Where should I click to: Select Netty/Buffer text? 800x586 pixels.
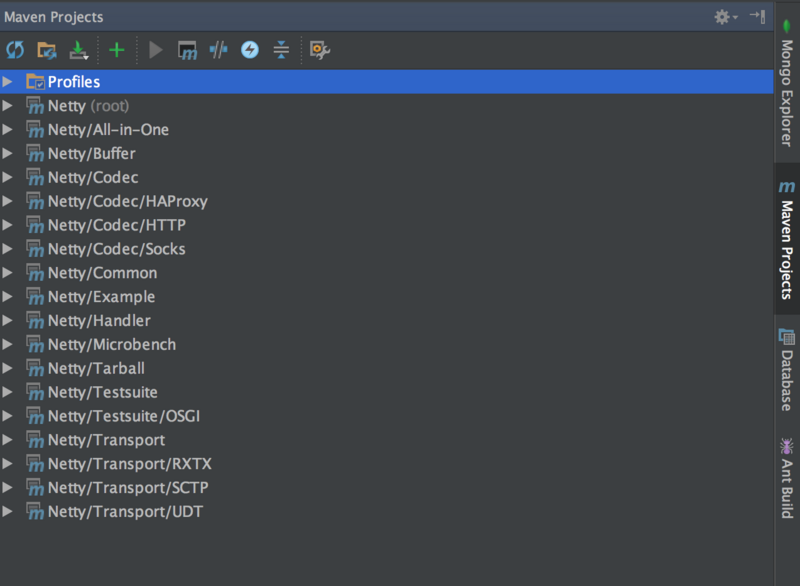click(92, 154)
